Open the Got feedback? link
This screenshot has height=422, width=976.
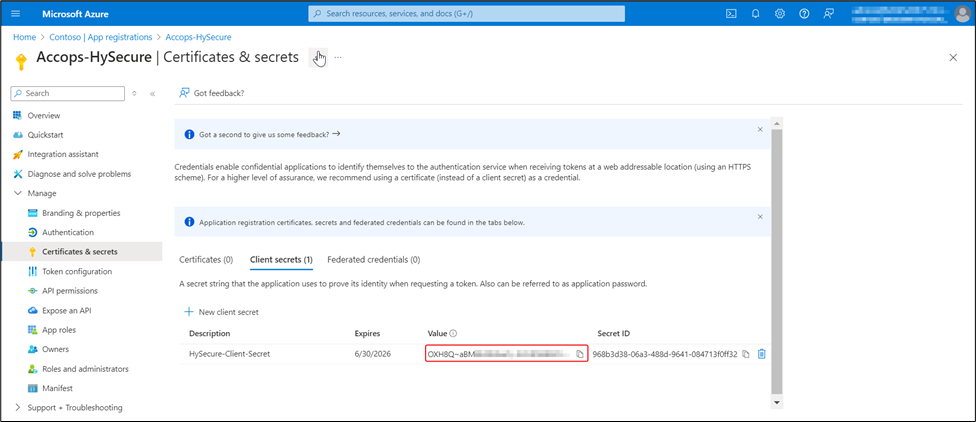211,93
